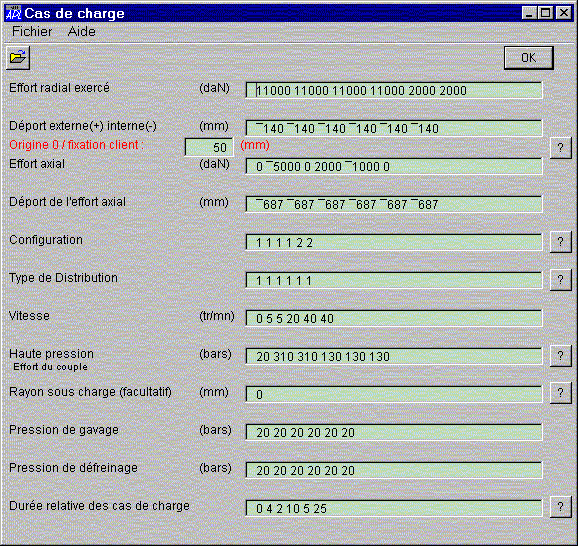This screenshot has height=546, width=578.
Task: Select the Déport de l'effort axial field
Action: pos(394,204)
